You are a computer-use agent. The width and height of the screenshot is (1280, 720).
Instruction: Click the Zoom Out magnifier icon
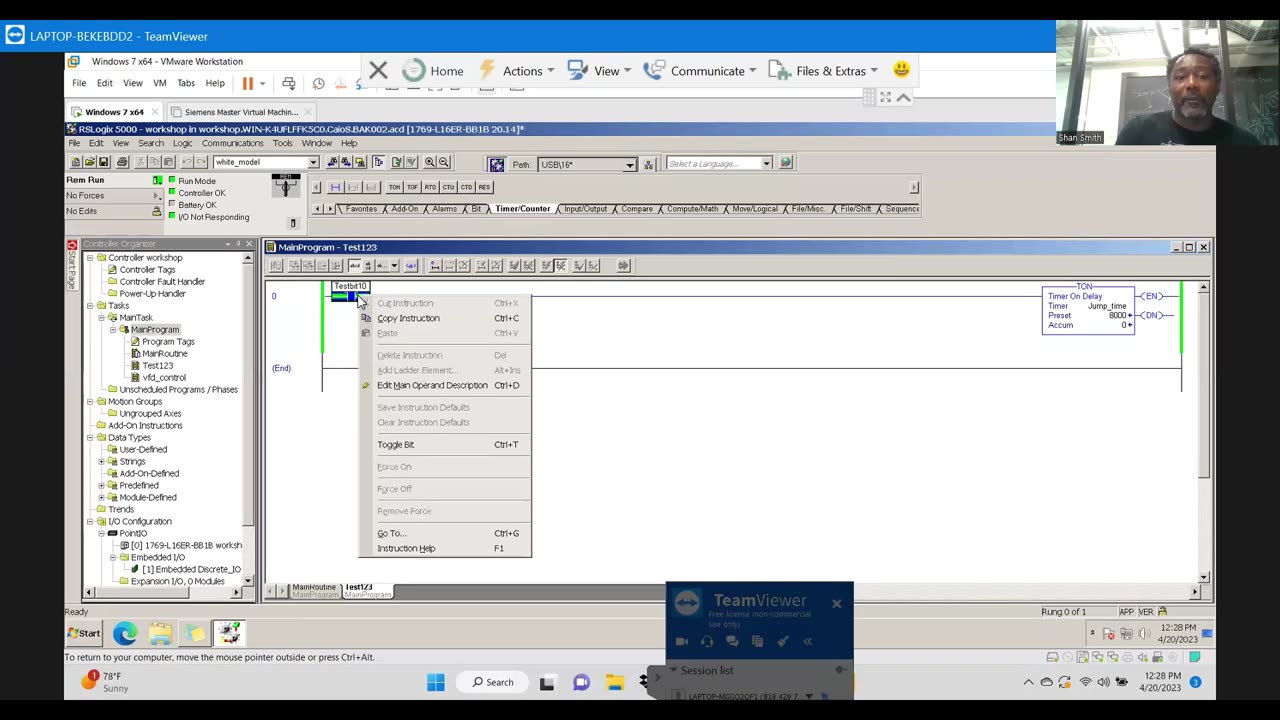pyautogui.click(x=444, y=162)
